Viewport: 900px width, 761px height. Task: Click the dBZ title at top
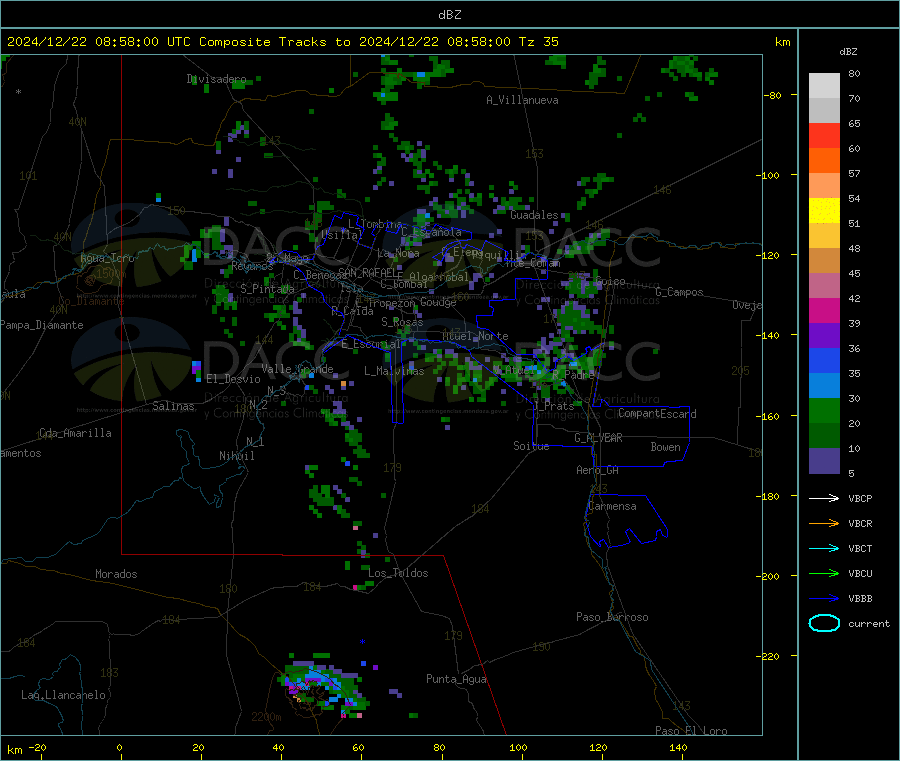pyautogui.click(x=449, y=15)
